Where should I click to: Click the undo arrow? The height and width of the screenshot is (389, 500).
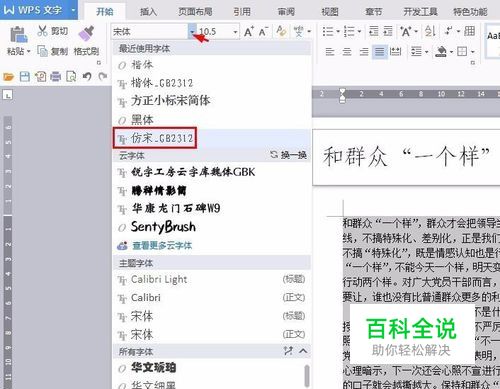[x=87, y=77]
